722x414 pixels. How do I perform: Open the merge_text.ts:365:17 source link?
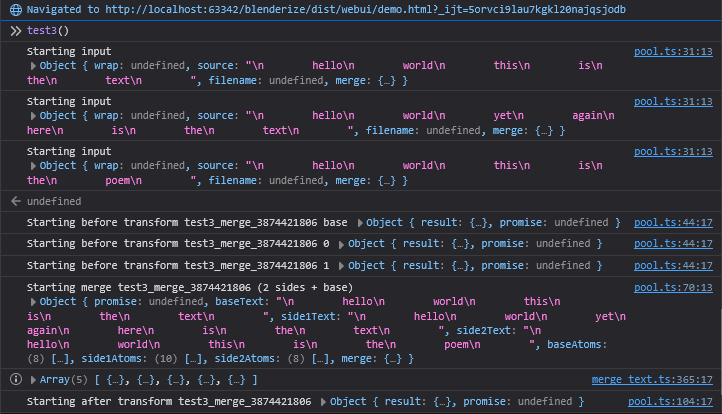pos(652,380)
